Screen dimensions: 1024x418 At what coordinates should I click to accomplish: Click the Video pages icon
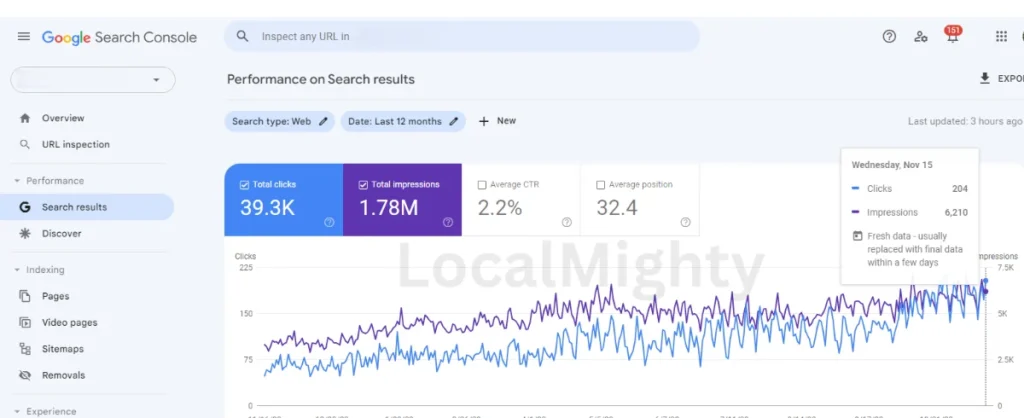coord(25,322)
